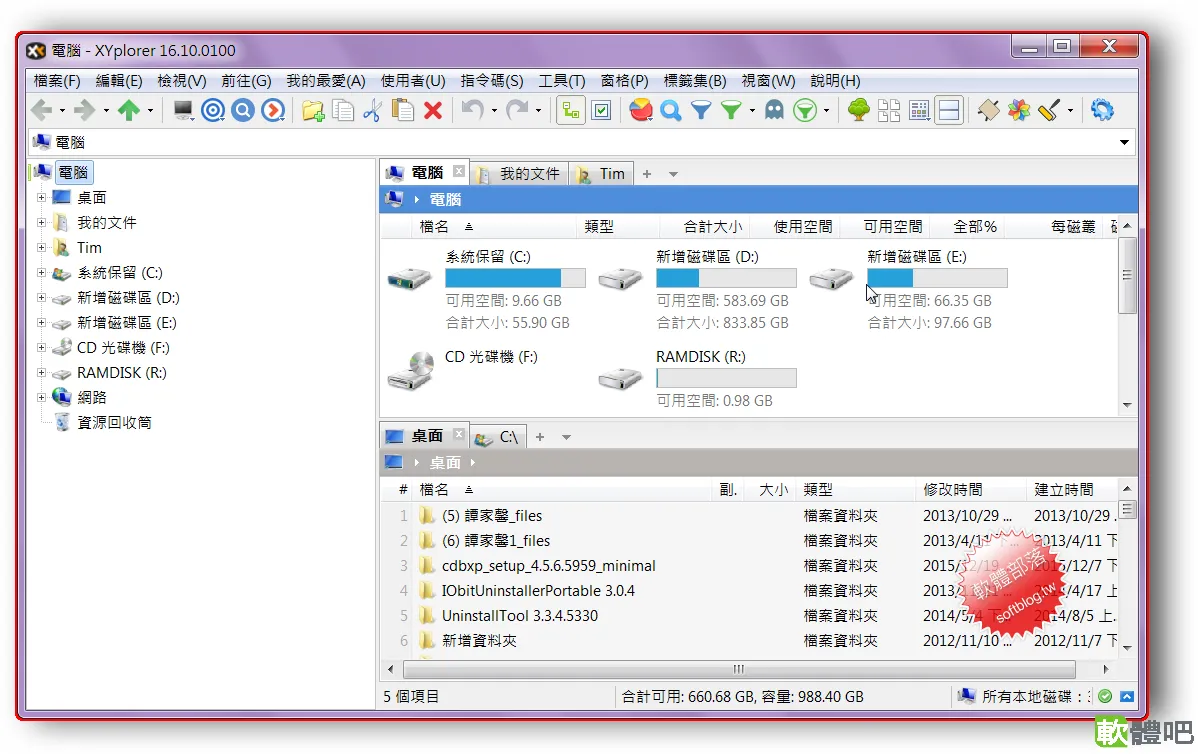Click the computer drives toolbar icon
The height and width of the screenshot is (754, 1198).
(183, 111)
